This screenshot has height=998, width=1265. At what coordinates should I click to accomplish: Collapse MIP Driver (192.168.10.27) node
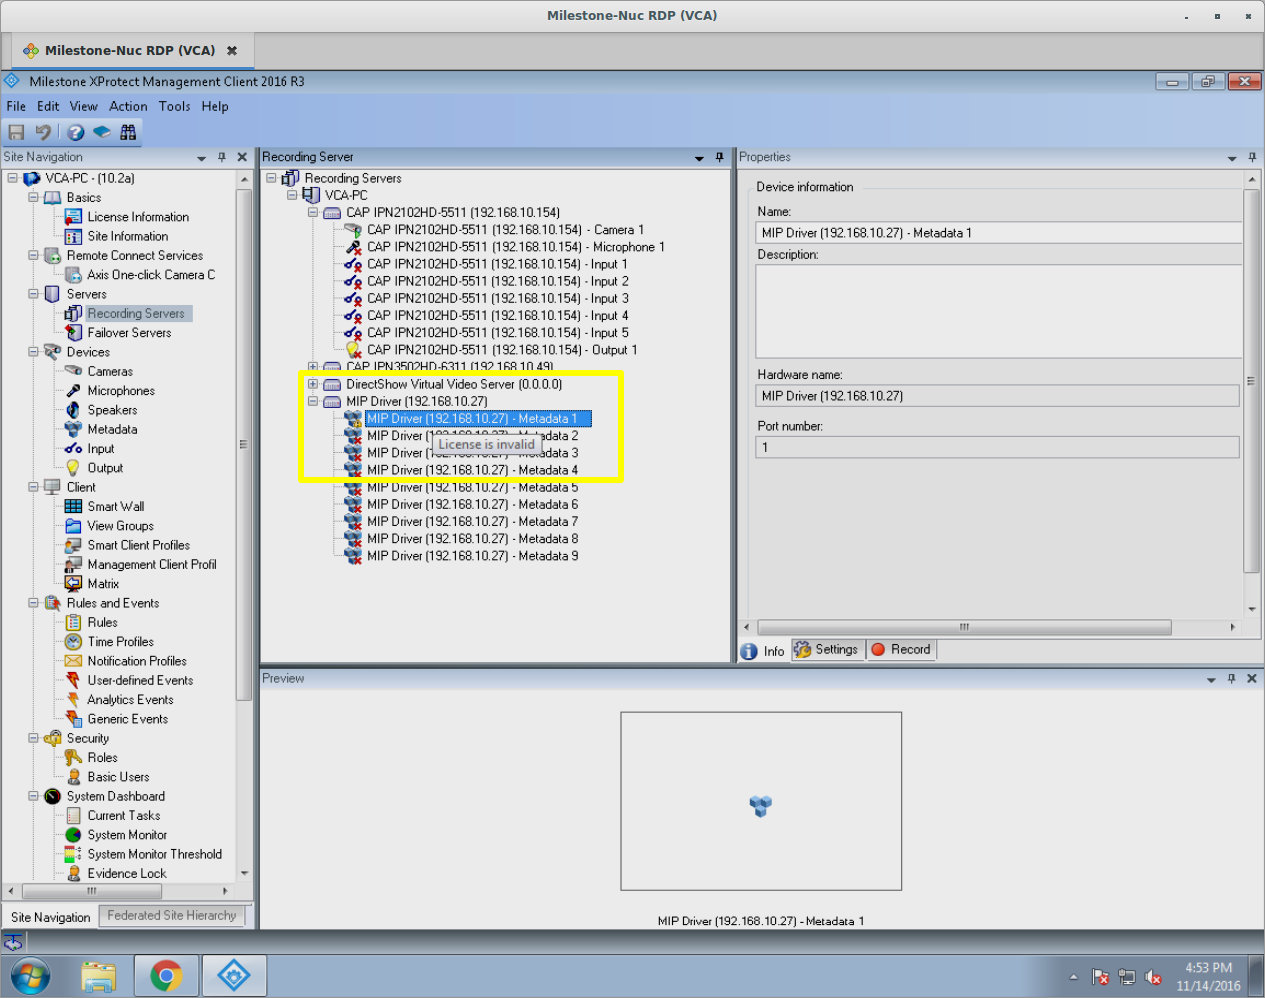tap(313, 401)
